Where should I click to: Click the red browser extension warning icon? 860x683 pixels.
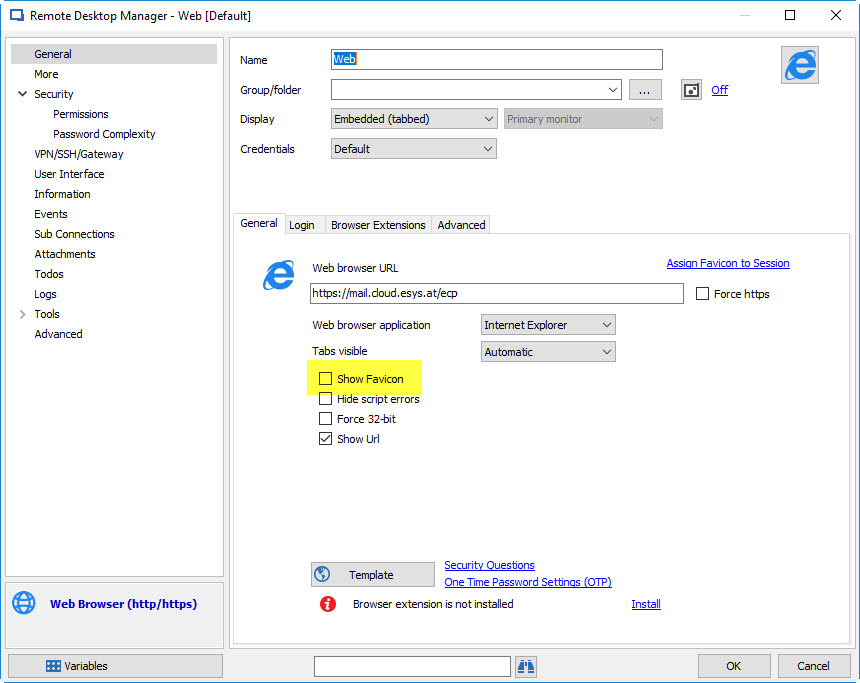pos(327,604)
